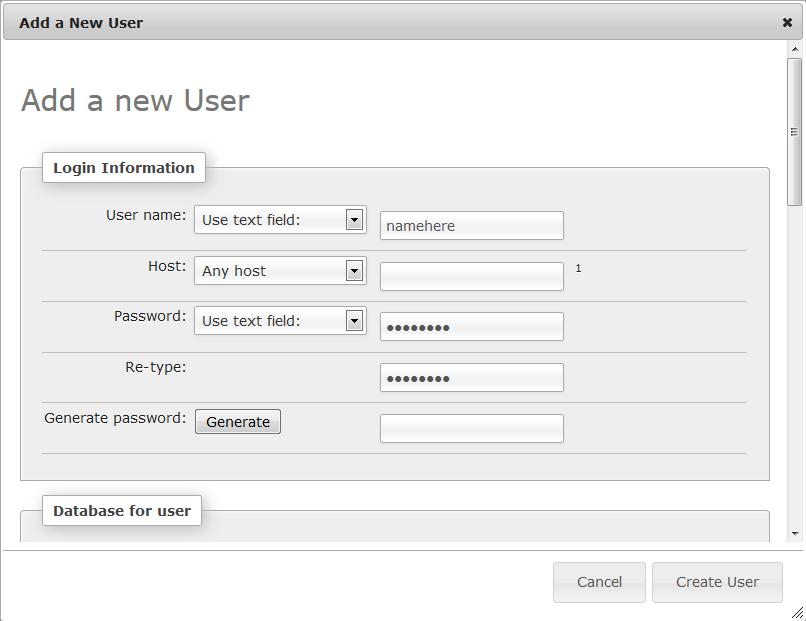Generate a random password

tap(238, 422)
